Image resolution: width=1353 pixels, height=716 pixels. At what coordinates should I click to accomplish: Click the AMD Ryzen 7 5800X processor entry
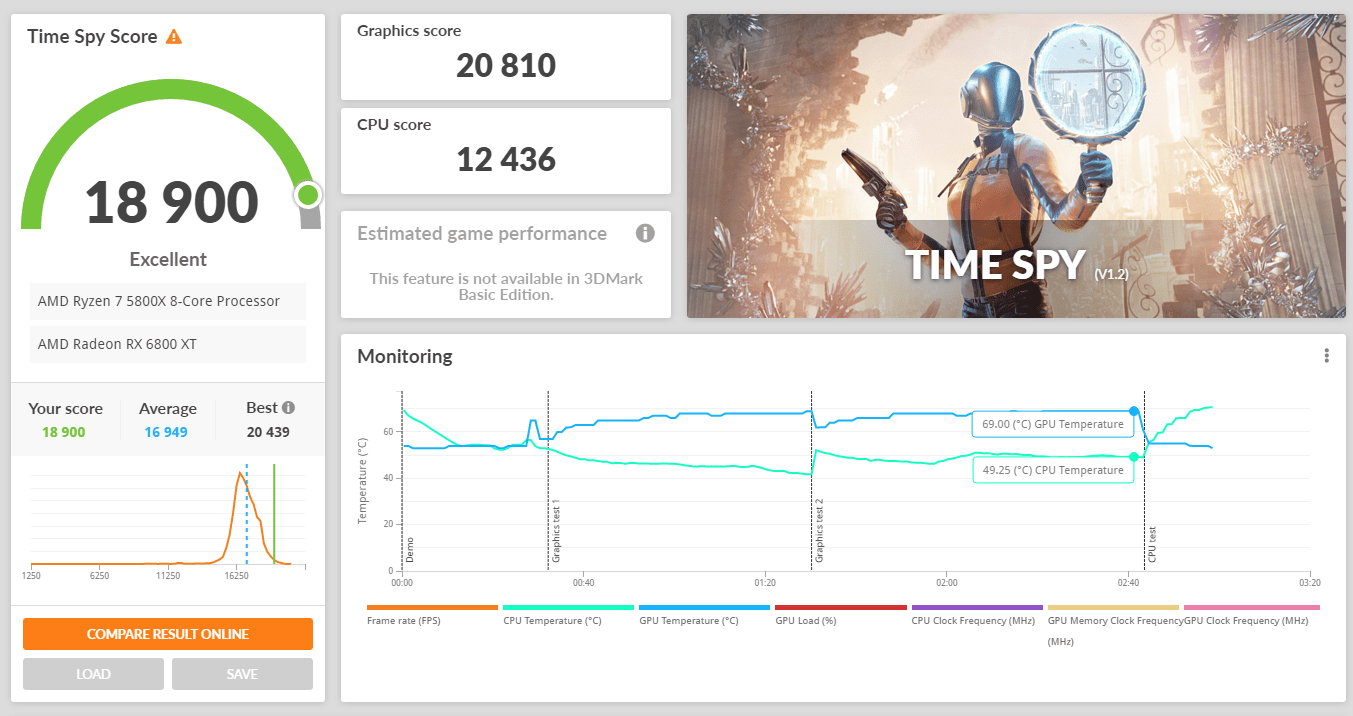tap(168, 301)
